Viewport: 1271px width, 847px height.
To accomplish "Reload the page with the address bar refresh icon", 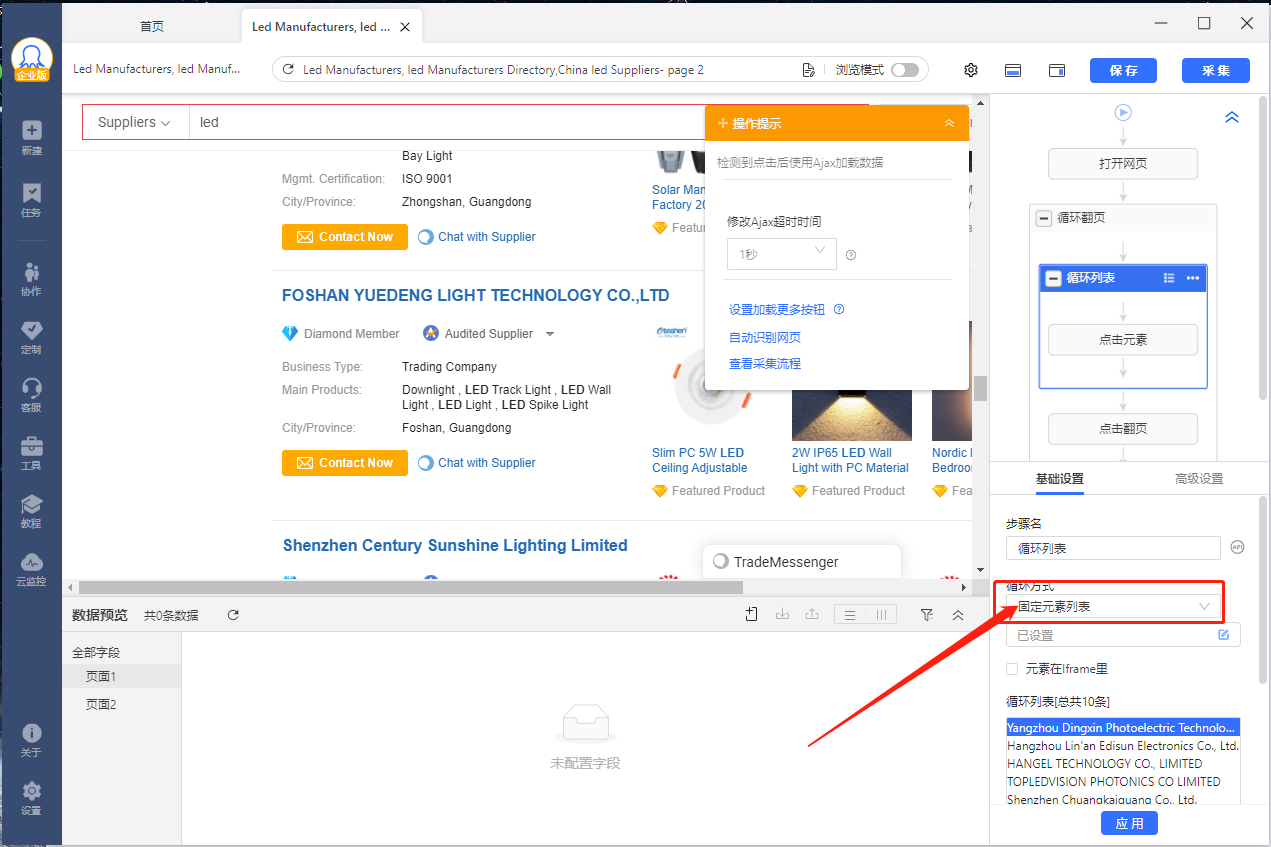I will pos(288,70).
